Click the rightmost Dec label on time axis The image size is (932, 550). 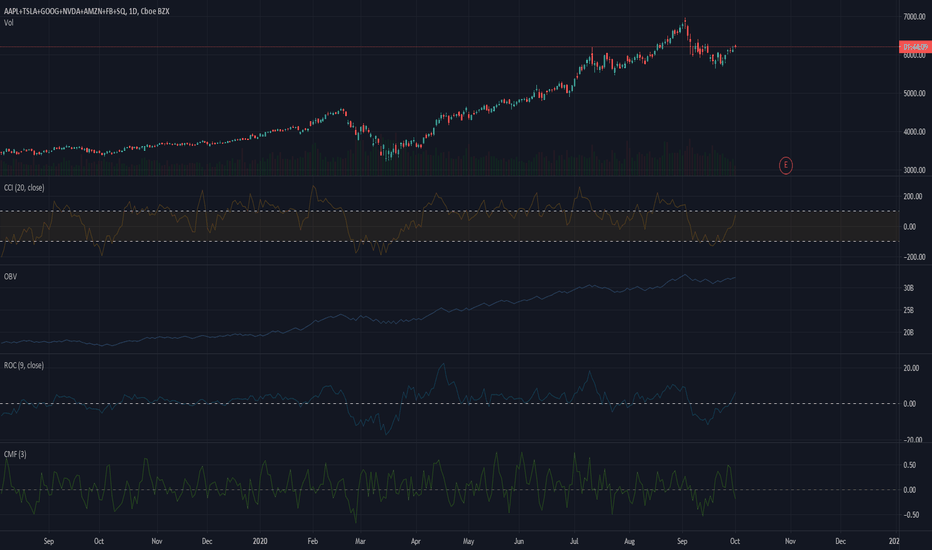point(840,541)
